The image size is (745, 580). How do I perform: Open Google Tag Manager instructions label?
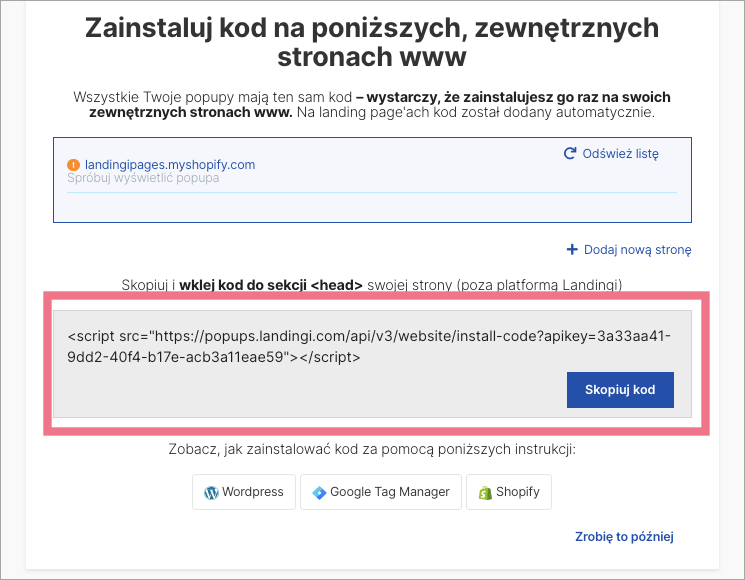point(391,492)
